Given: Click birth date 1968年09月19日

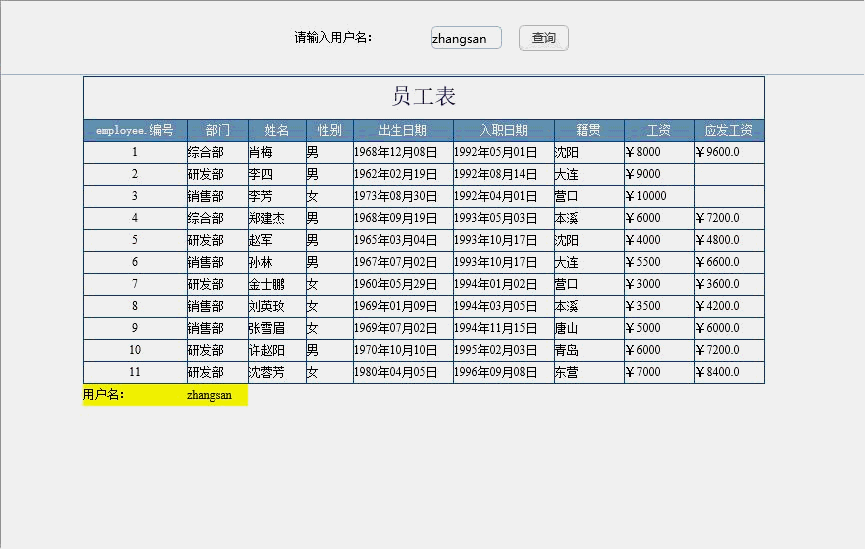Looking at the screenshot, I should [x=403, y=218].
